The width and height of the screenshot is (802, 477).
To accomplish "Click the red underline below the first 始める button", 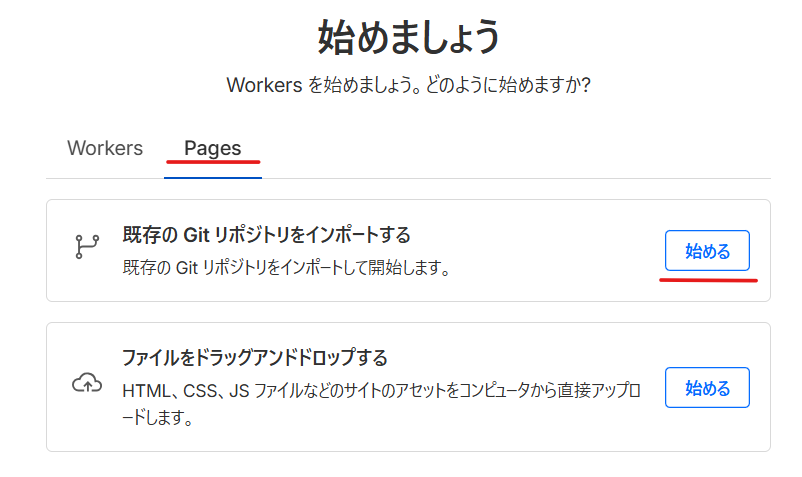I will coord(708,281).
